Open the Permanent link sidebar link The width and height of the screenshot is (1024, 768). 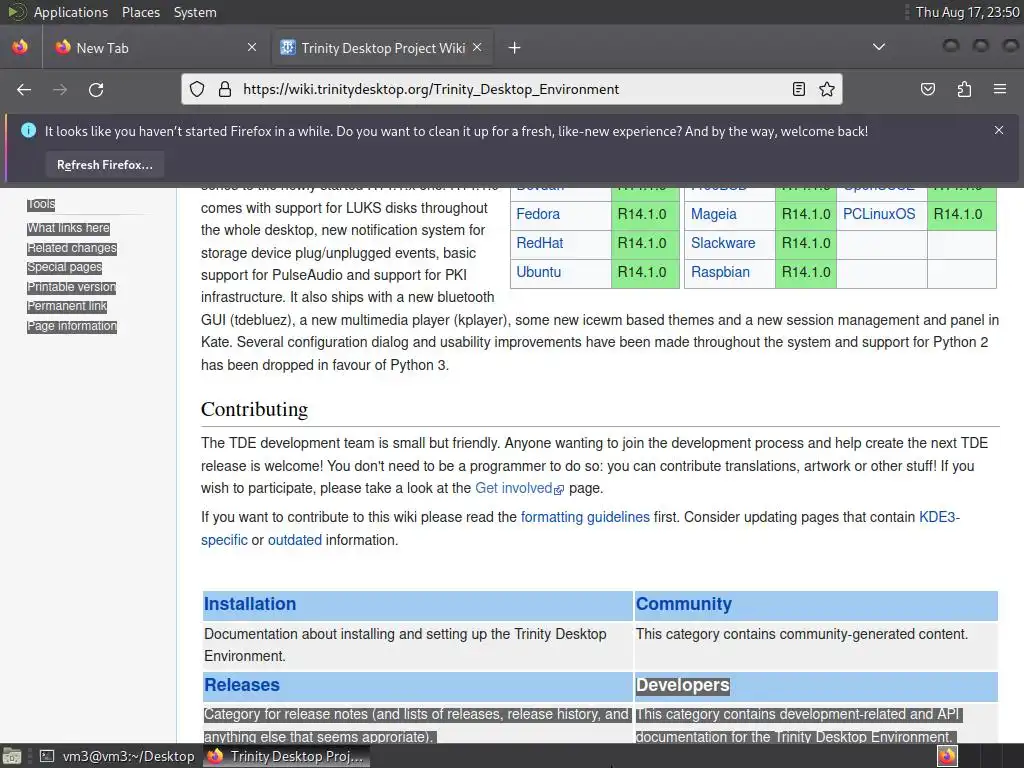coord(67,306)
